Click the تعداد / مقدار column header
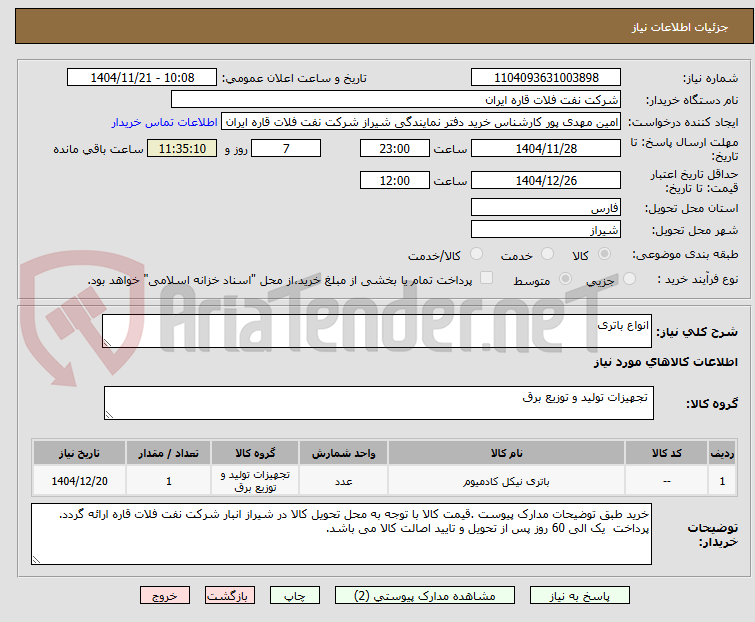 click(x=169, y=453)
